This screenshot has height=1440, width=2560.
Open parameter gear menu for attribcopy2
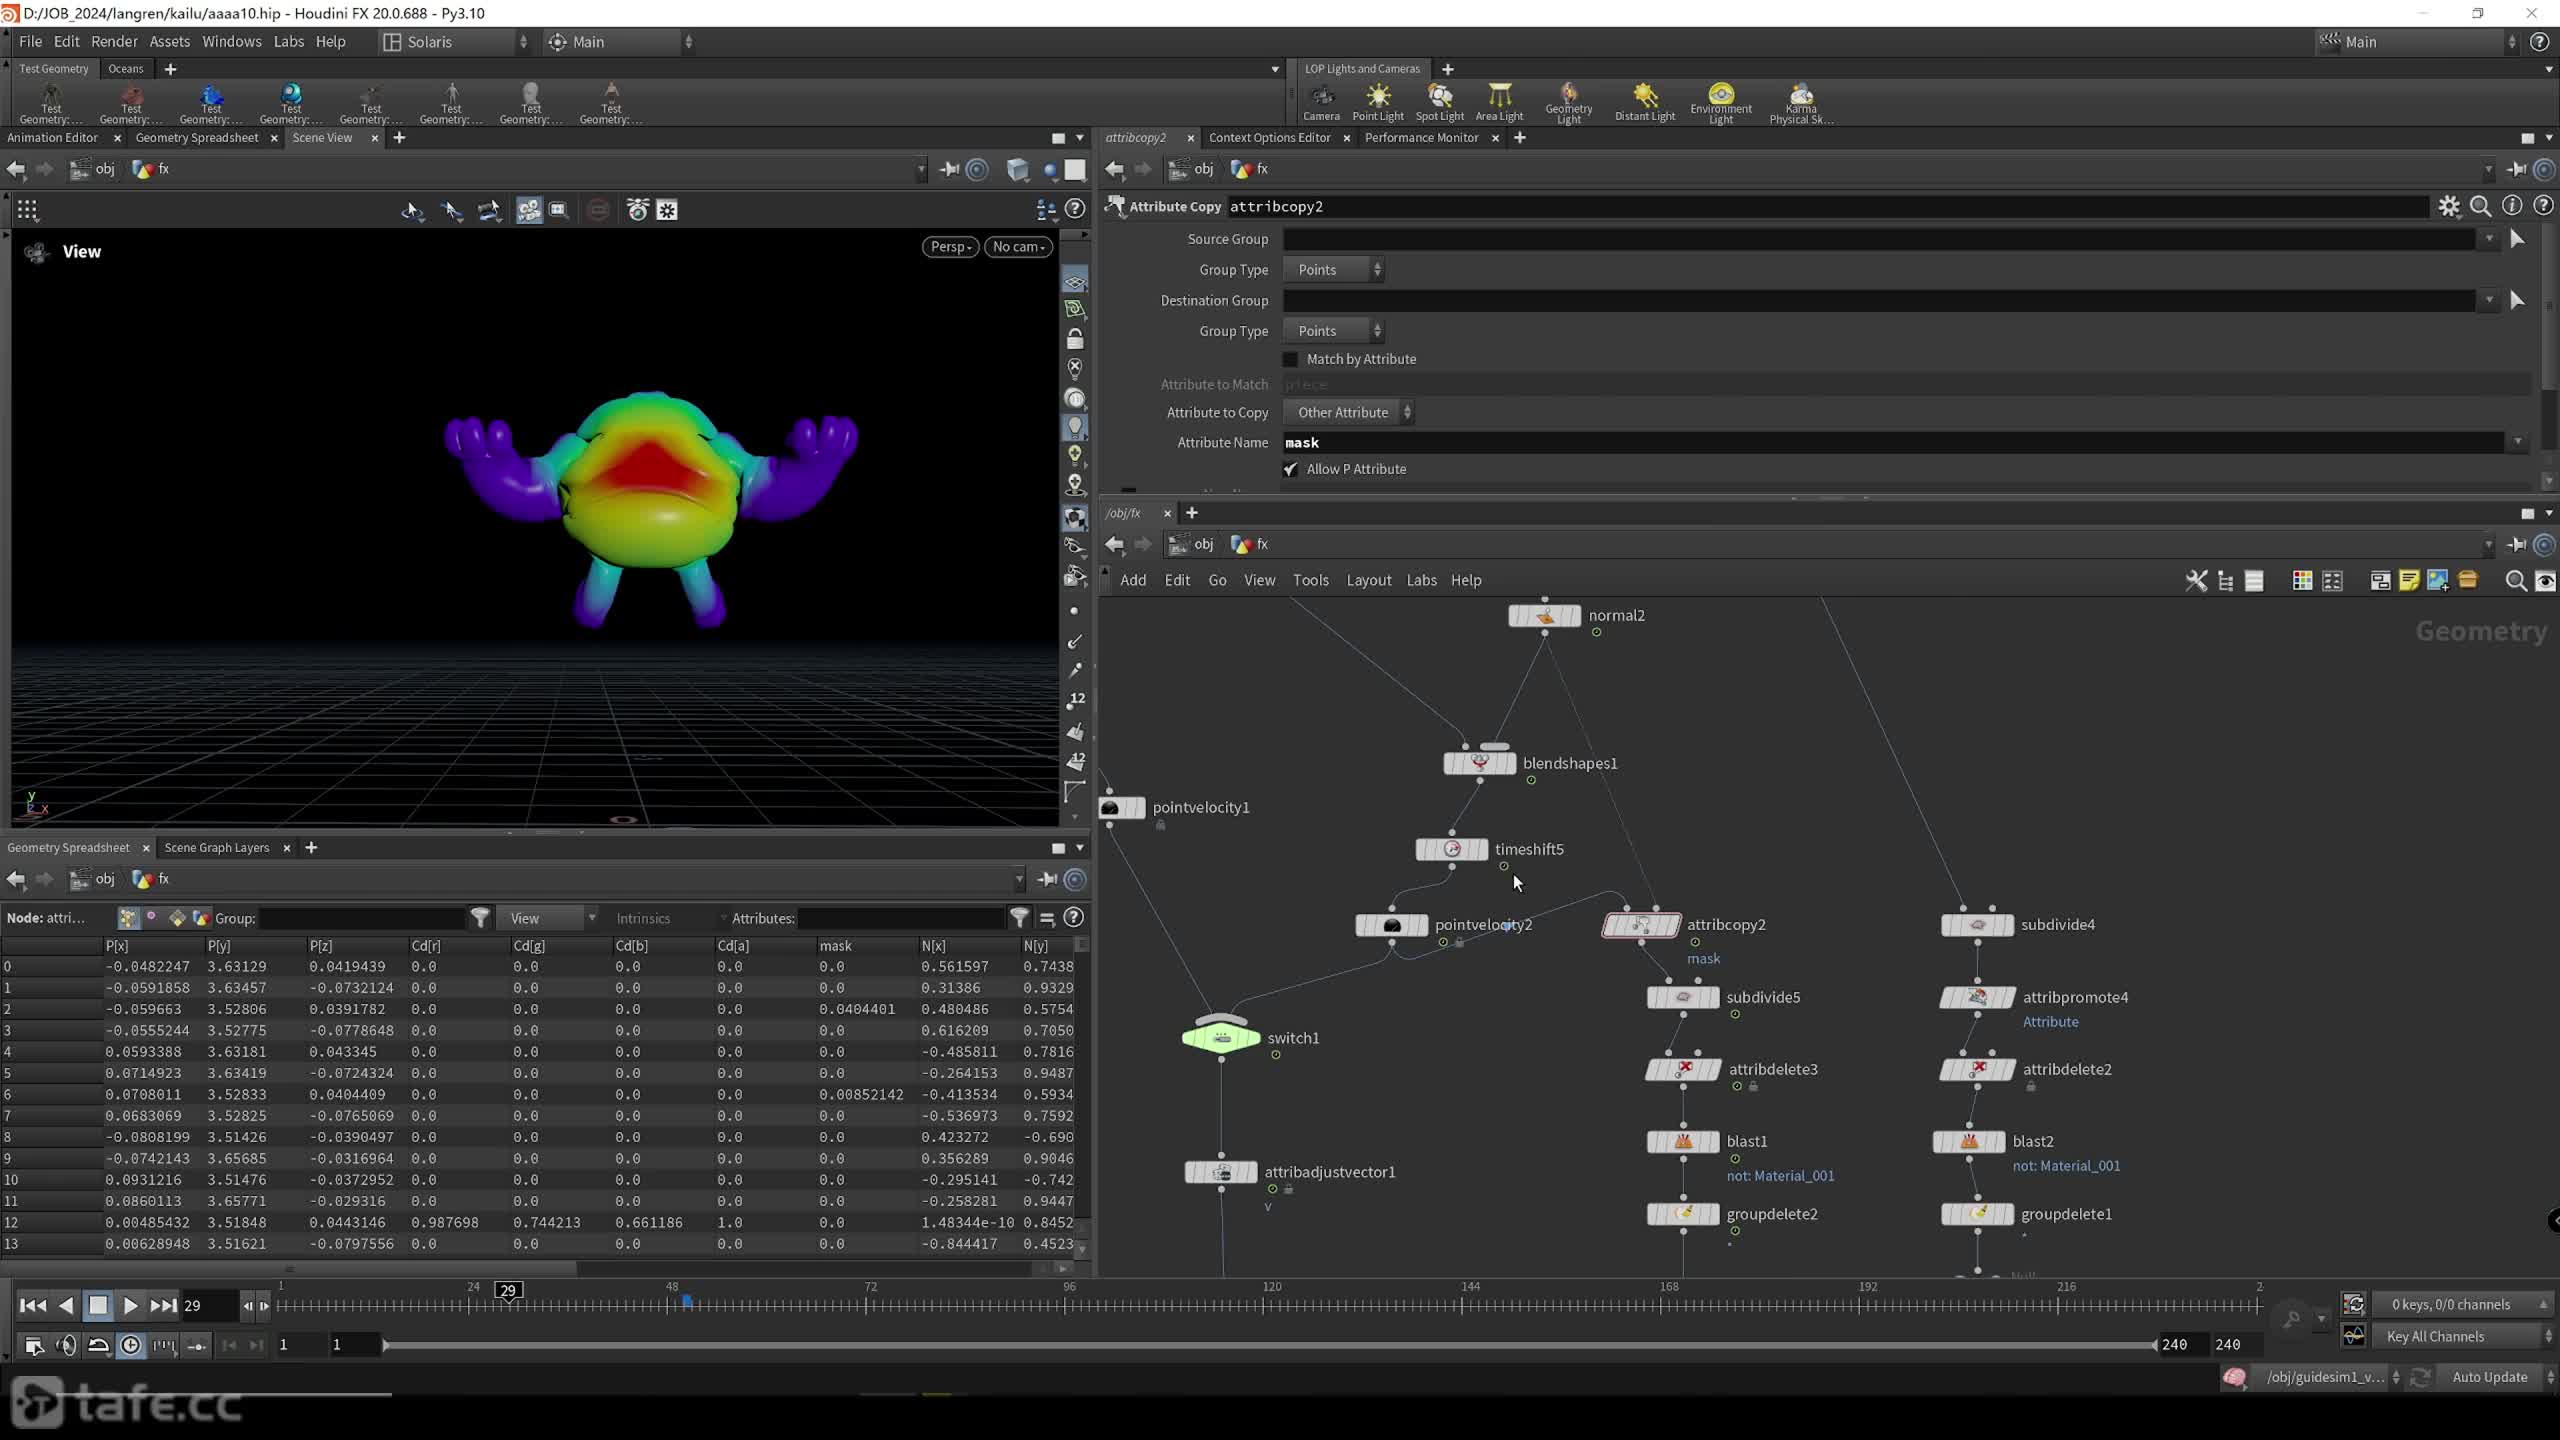click(2448, 206)
